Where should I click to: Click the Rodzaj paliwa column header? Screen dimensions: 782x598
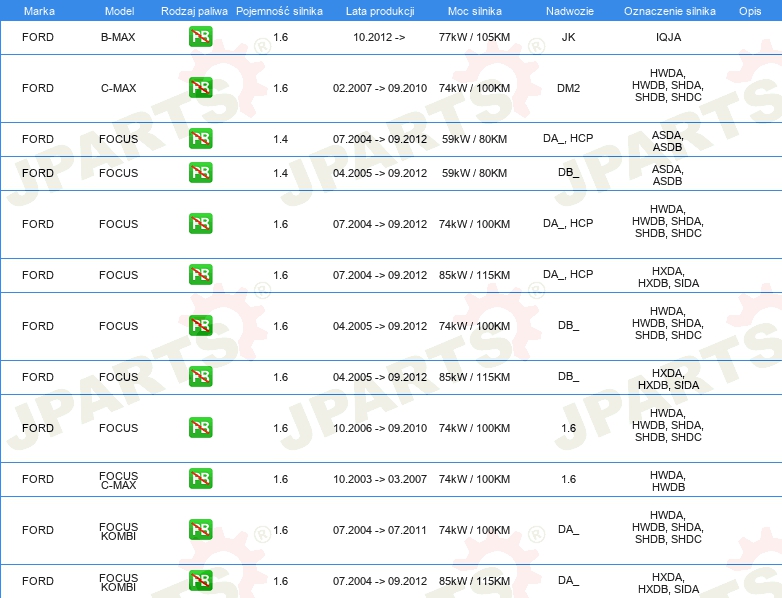194,11
